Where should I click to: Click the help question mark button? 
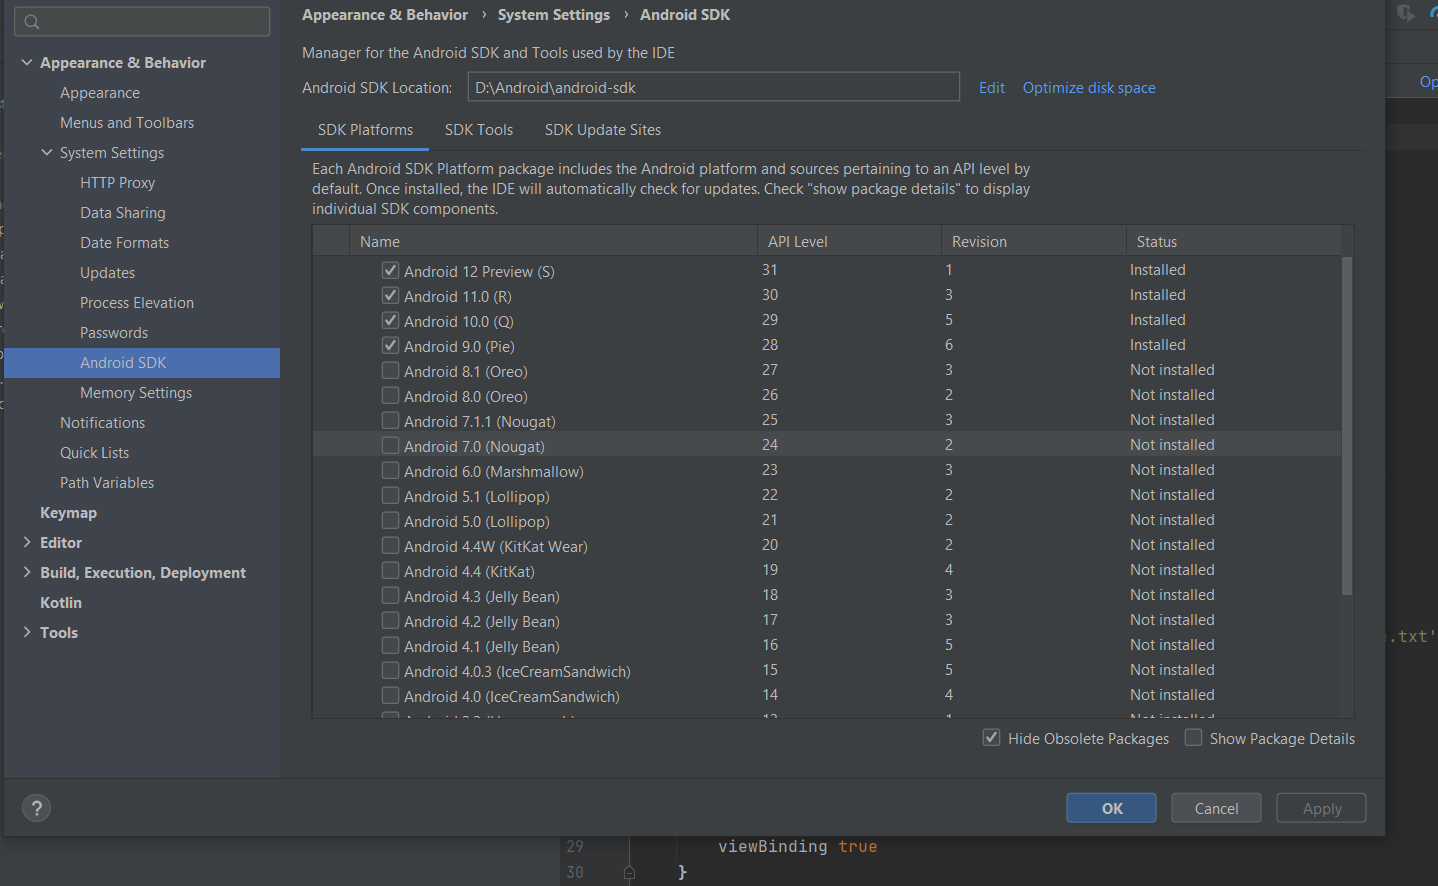click(x=37, y=808)
